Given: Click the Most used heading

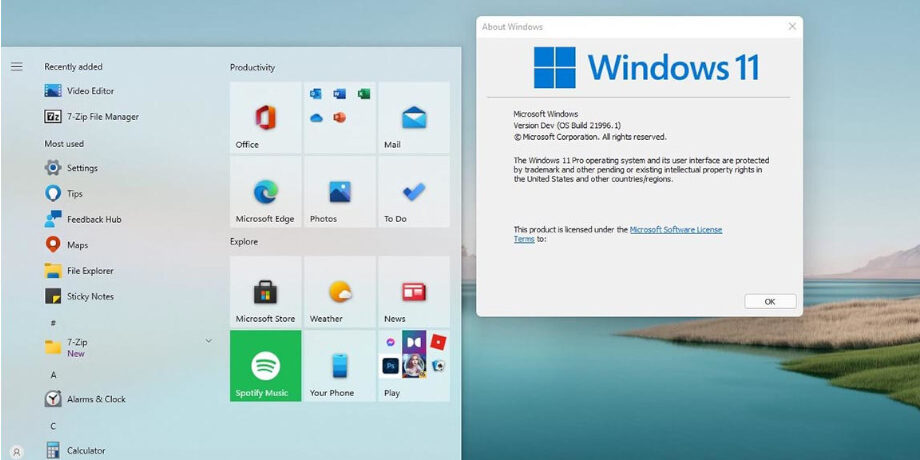Looking at the screenshot, I should tap(64, 144).
